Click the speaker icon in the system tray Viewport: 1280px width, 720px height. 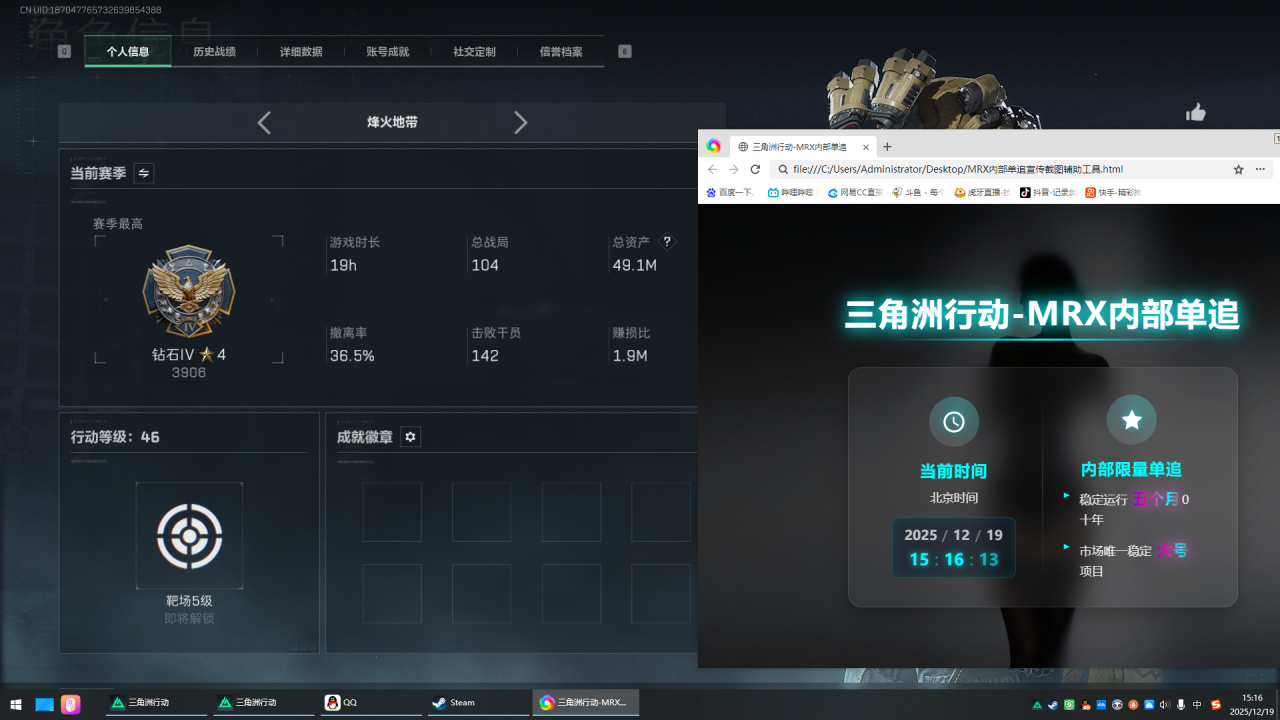(1165, 703)
